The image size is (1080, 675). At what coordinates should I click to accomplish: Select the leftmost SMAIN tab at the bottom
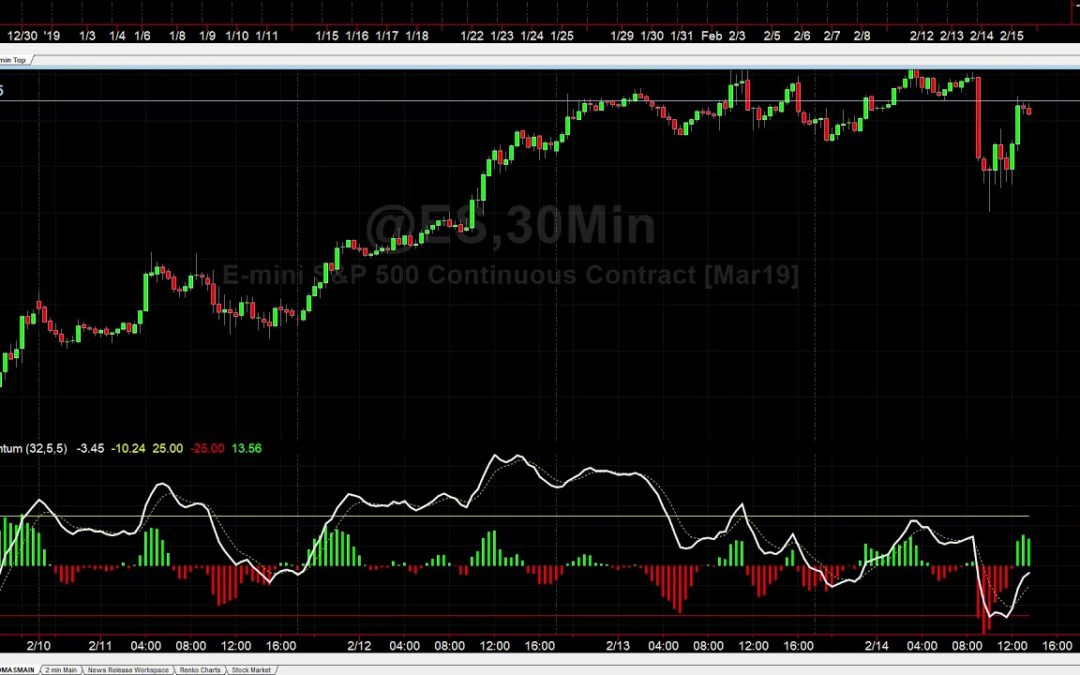(x=18, y=669)
